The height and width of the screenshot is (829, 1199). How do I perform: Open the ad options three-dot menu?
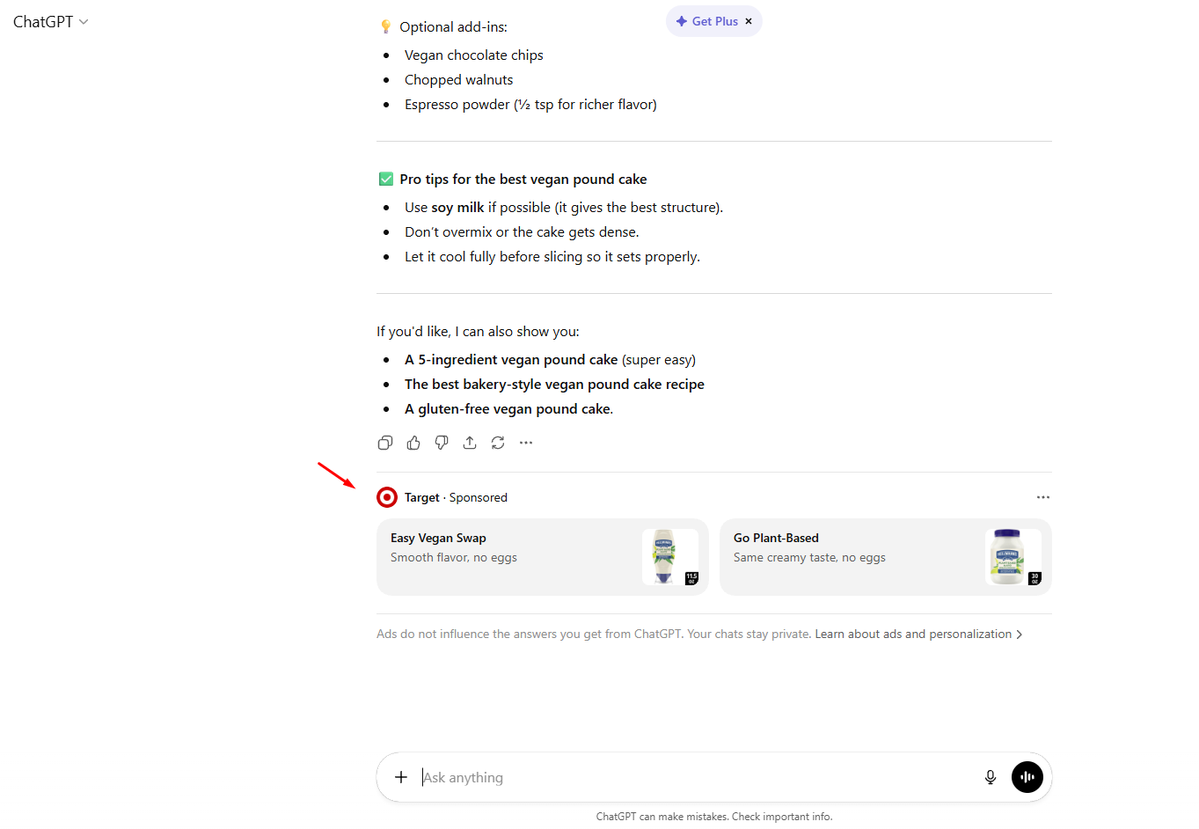pyautogui.click(x=1043, y=497)
